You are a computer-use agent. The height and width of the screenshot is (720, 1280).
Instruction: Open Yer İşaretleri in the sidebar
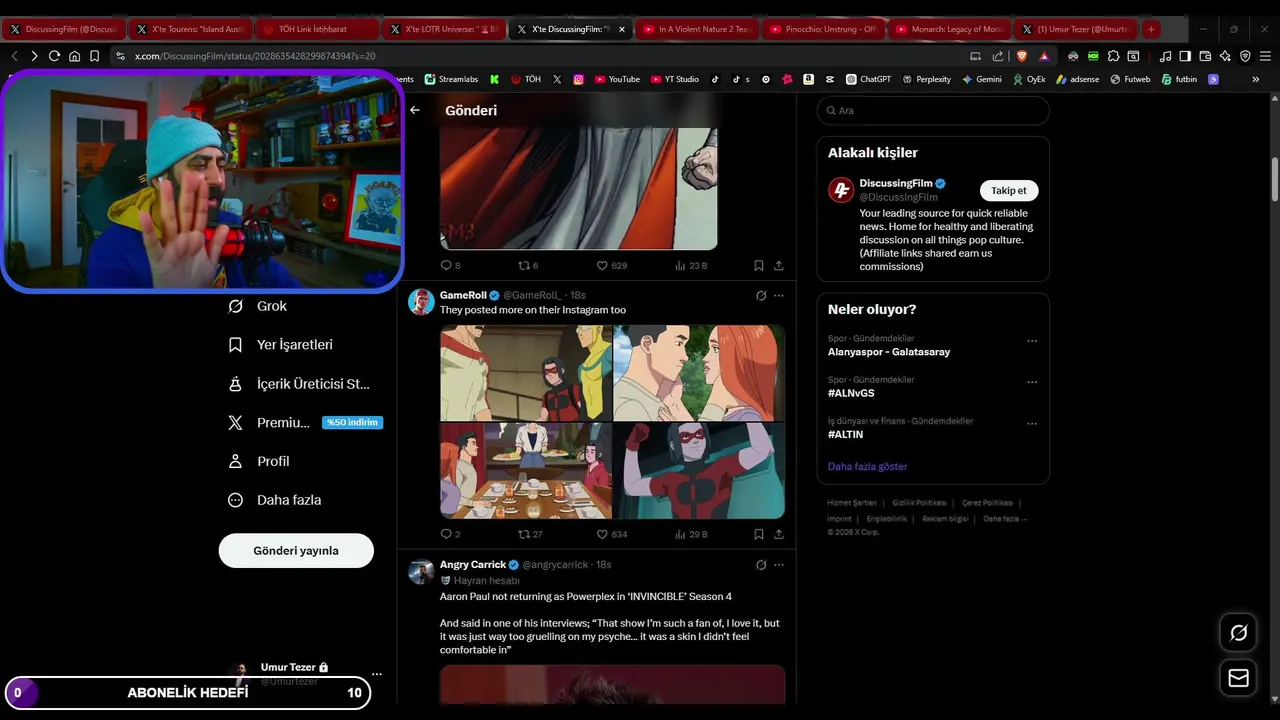coord(281,345)
